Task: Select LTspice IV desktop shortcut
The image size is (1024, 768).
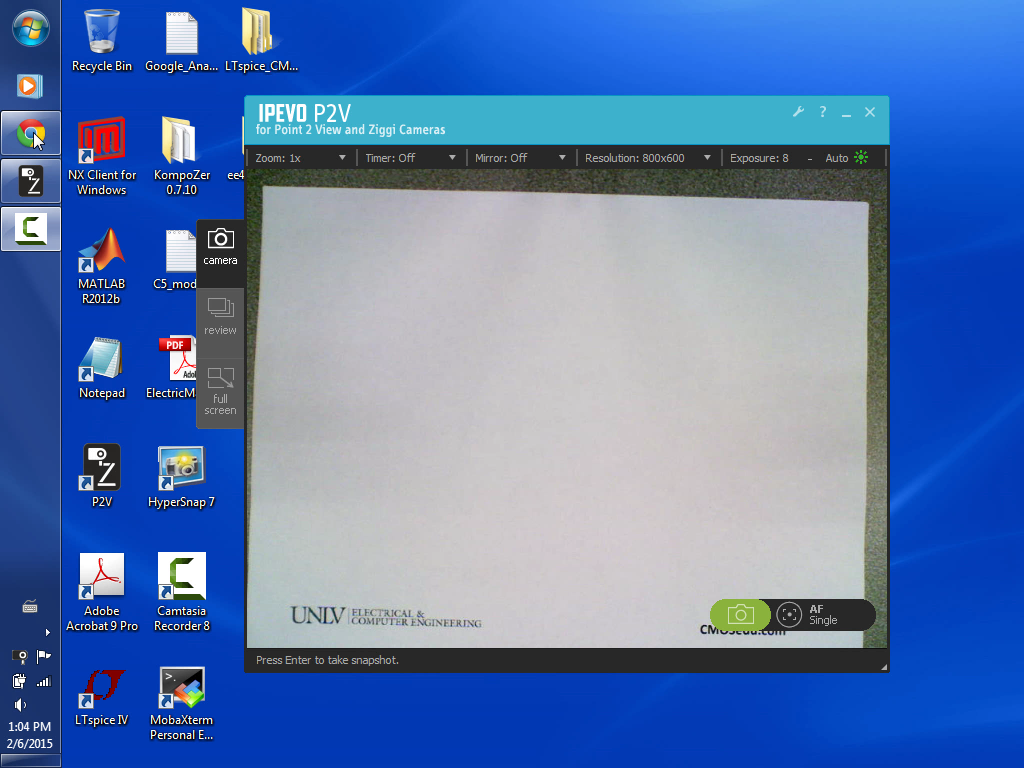Action: tap(101, 697)
